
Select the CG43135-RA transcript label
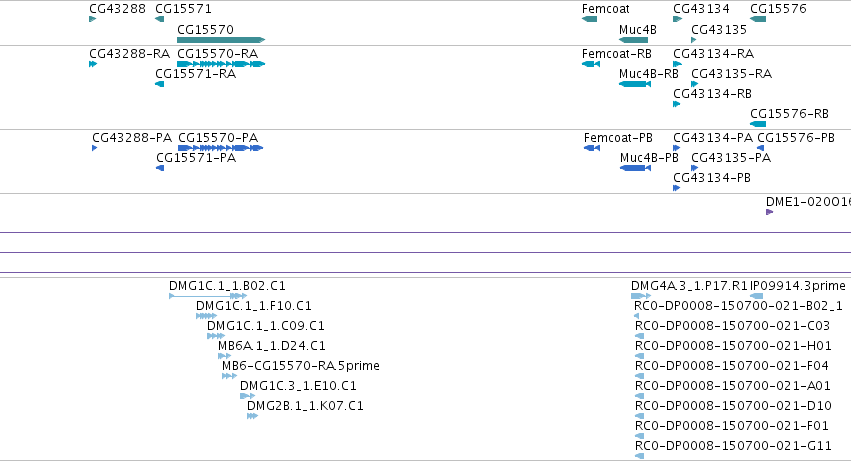coord(732,74)
